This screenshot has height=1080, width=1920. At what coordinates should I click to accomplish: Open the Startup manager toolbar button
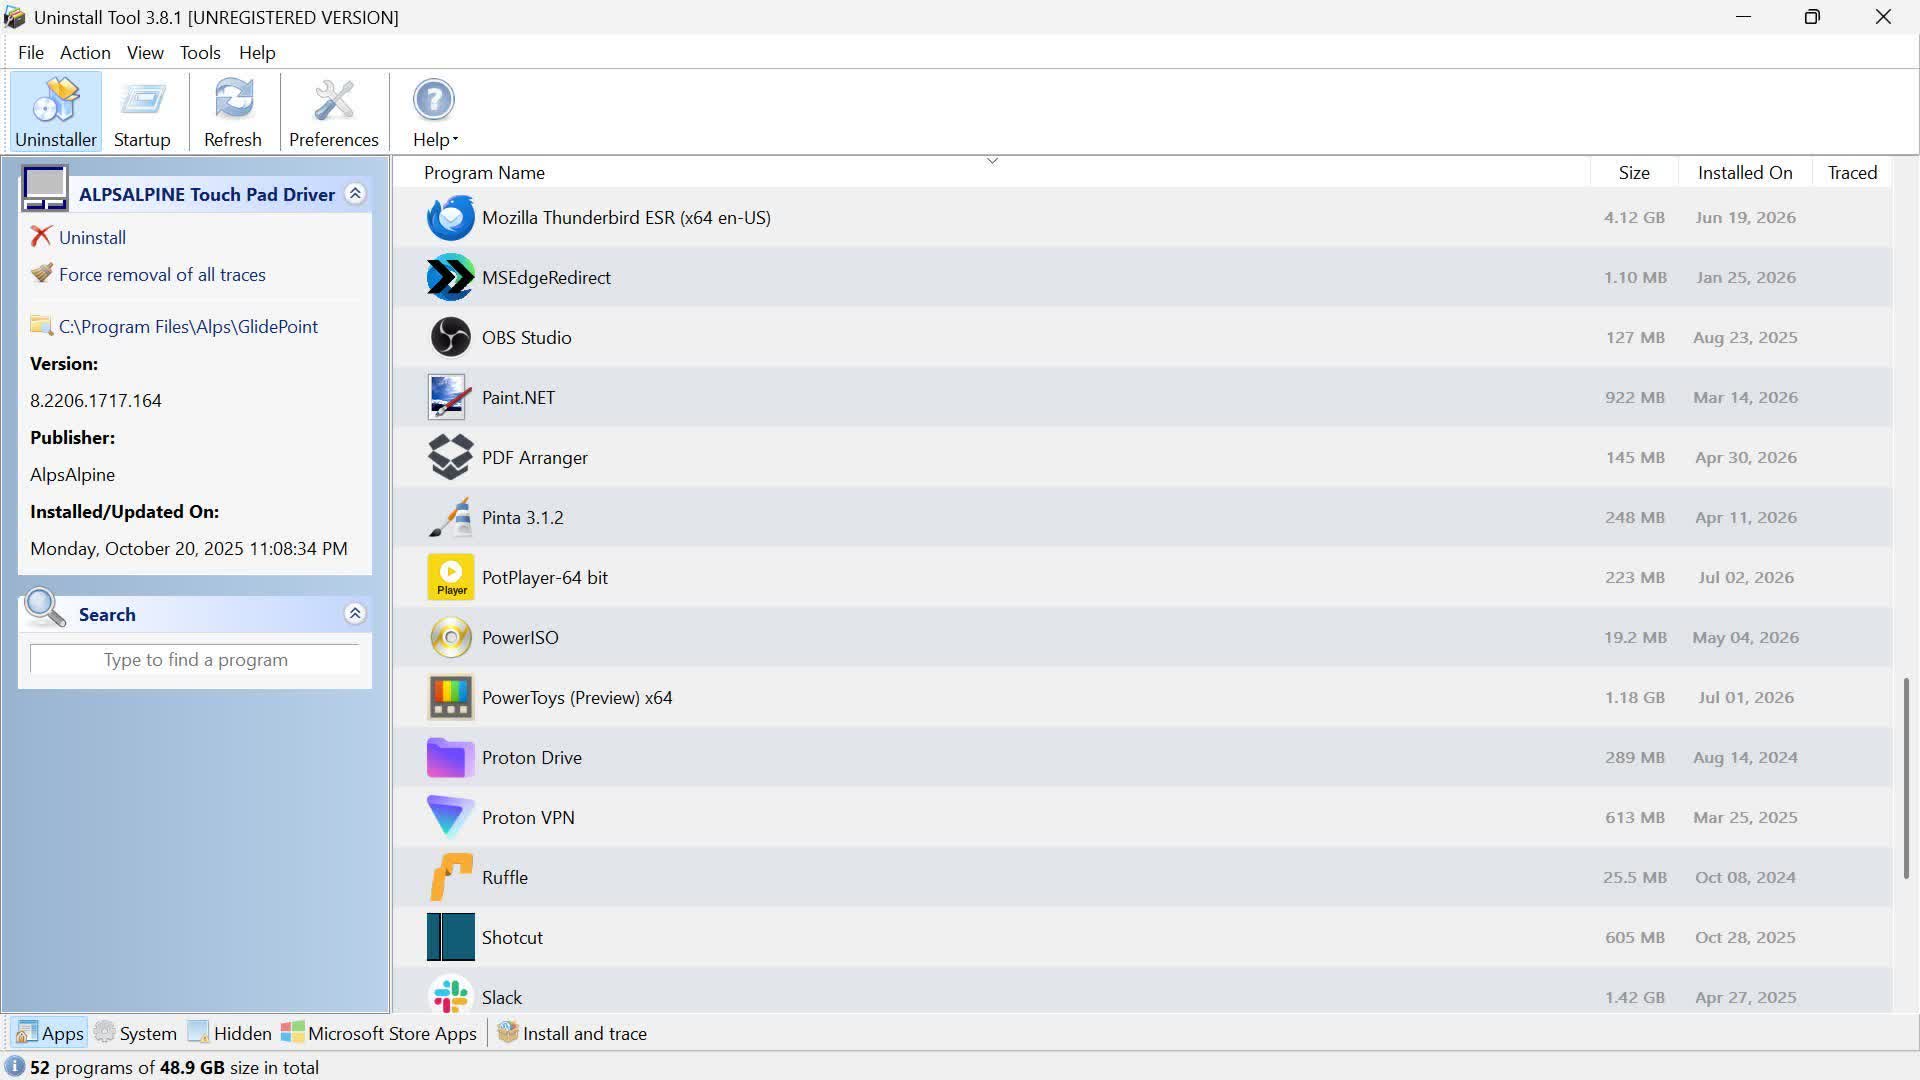click(142, 112)
